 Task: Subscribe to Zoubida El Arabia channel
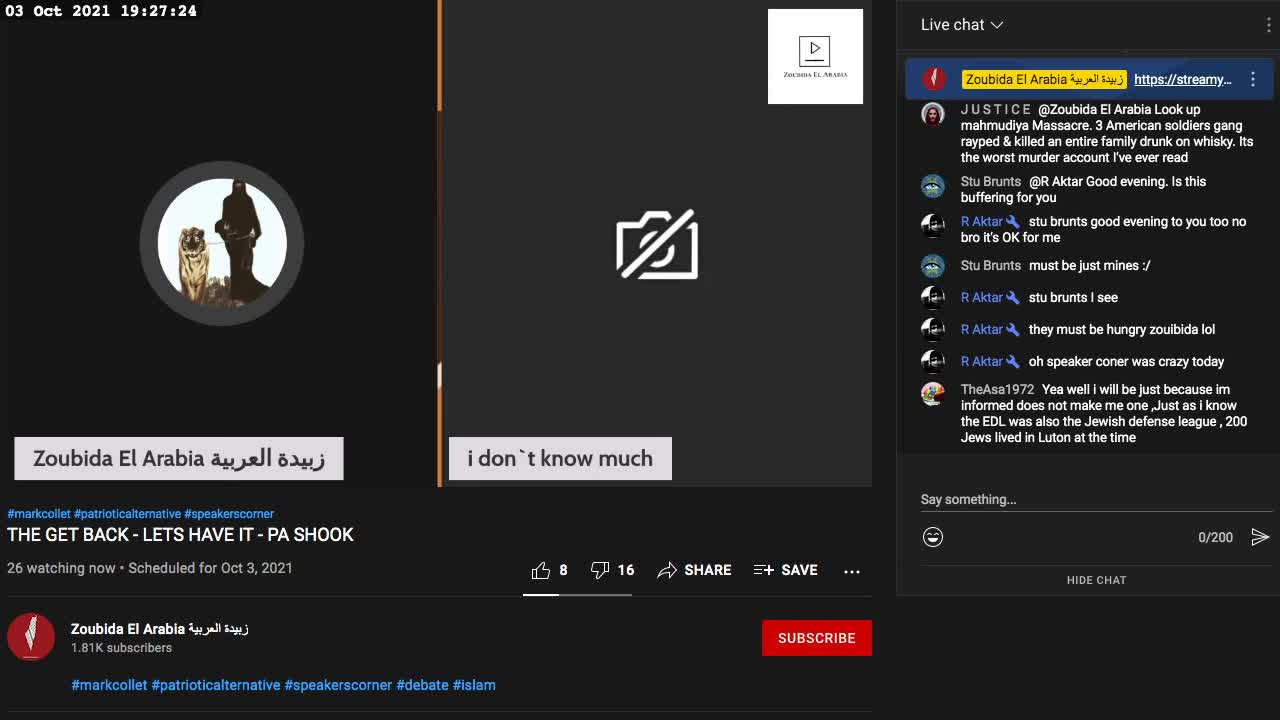click(817, 638)
